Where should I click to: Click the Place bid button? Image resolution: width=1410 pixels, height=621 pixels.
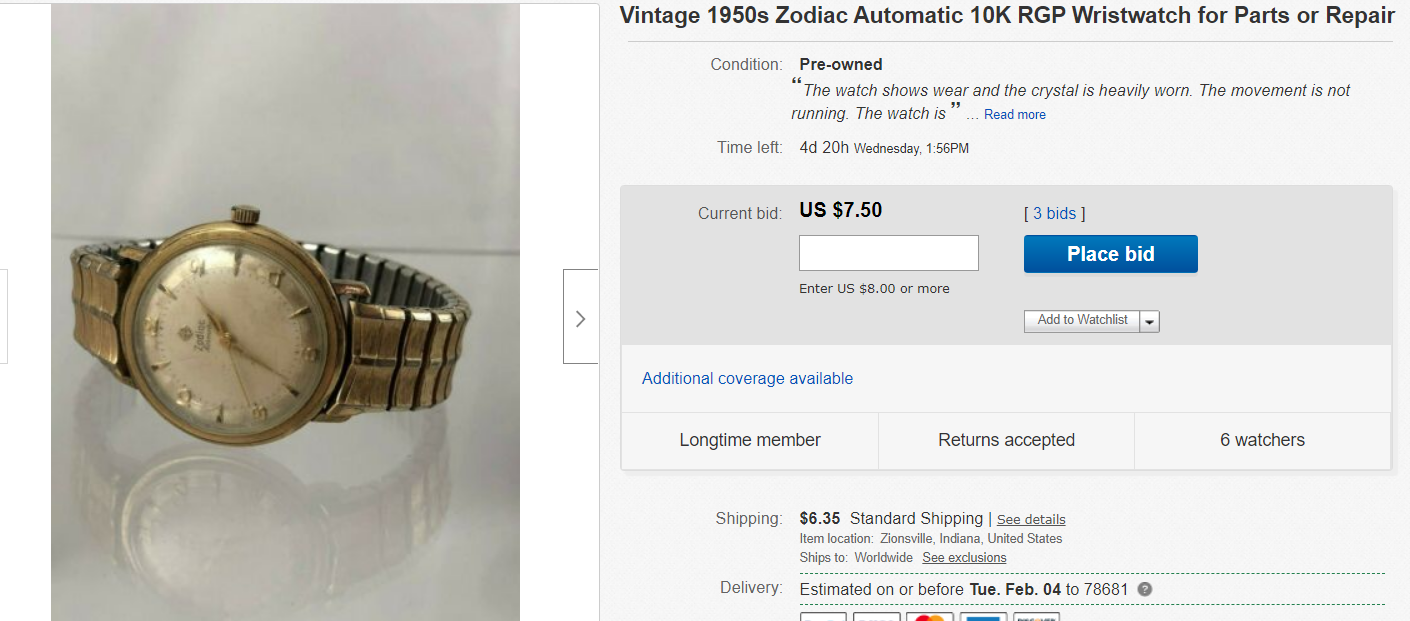(1110, 254)
